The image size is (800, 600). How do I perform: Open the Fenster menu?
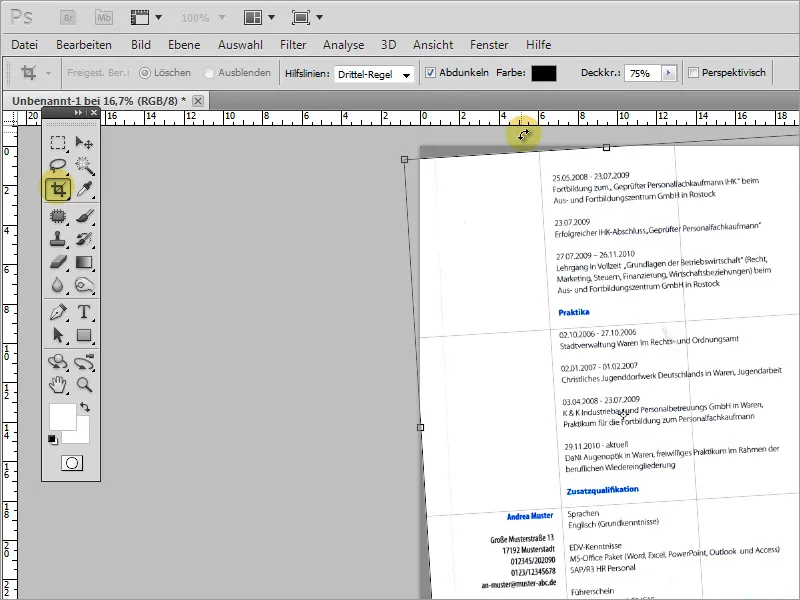pyautogui.click(x=489, y=45)
